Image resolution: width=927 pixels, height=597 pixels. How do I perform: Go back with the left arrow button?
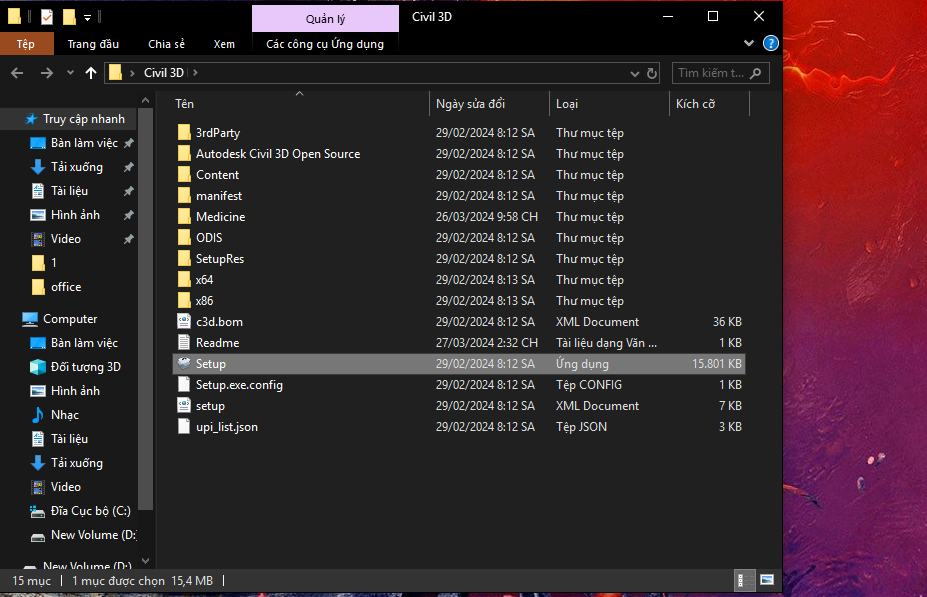click(x=17, y=73)
